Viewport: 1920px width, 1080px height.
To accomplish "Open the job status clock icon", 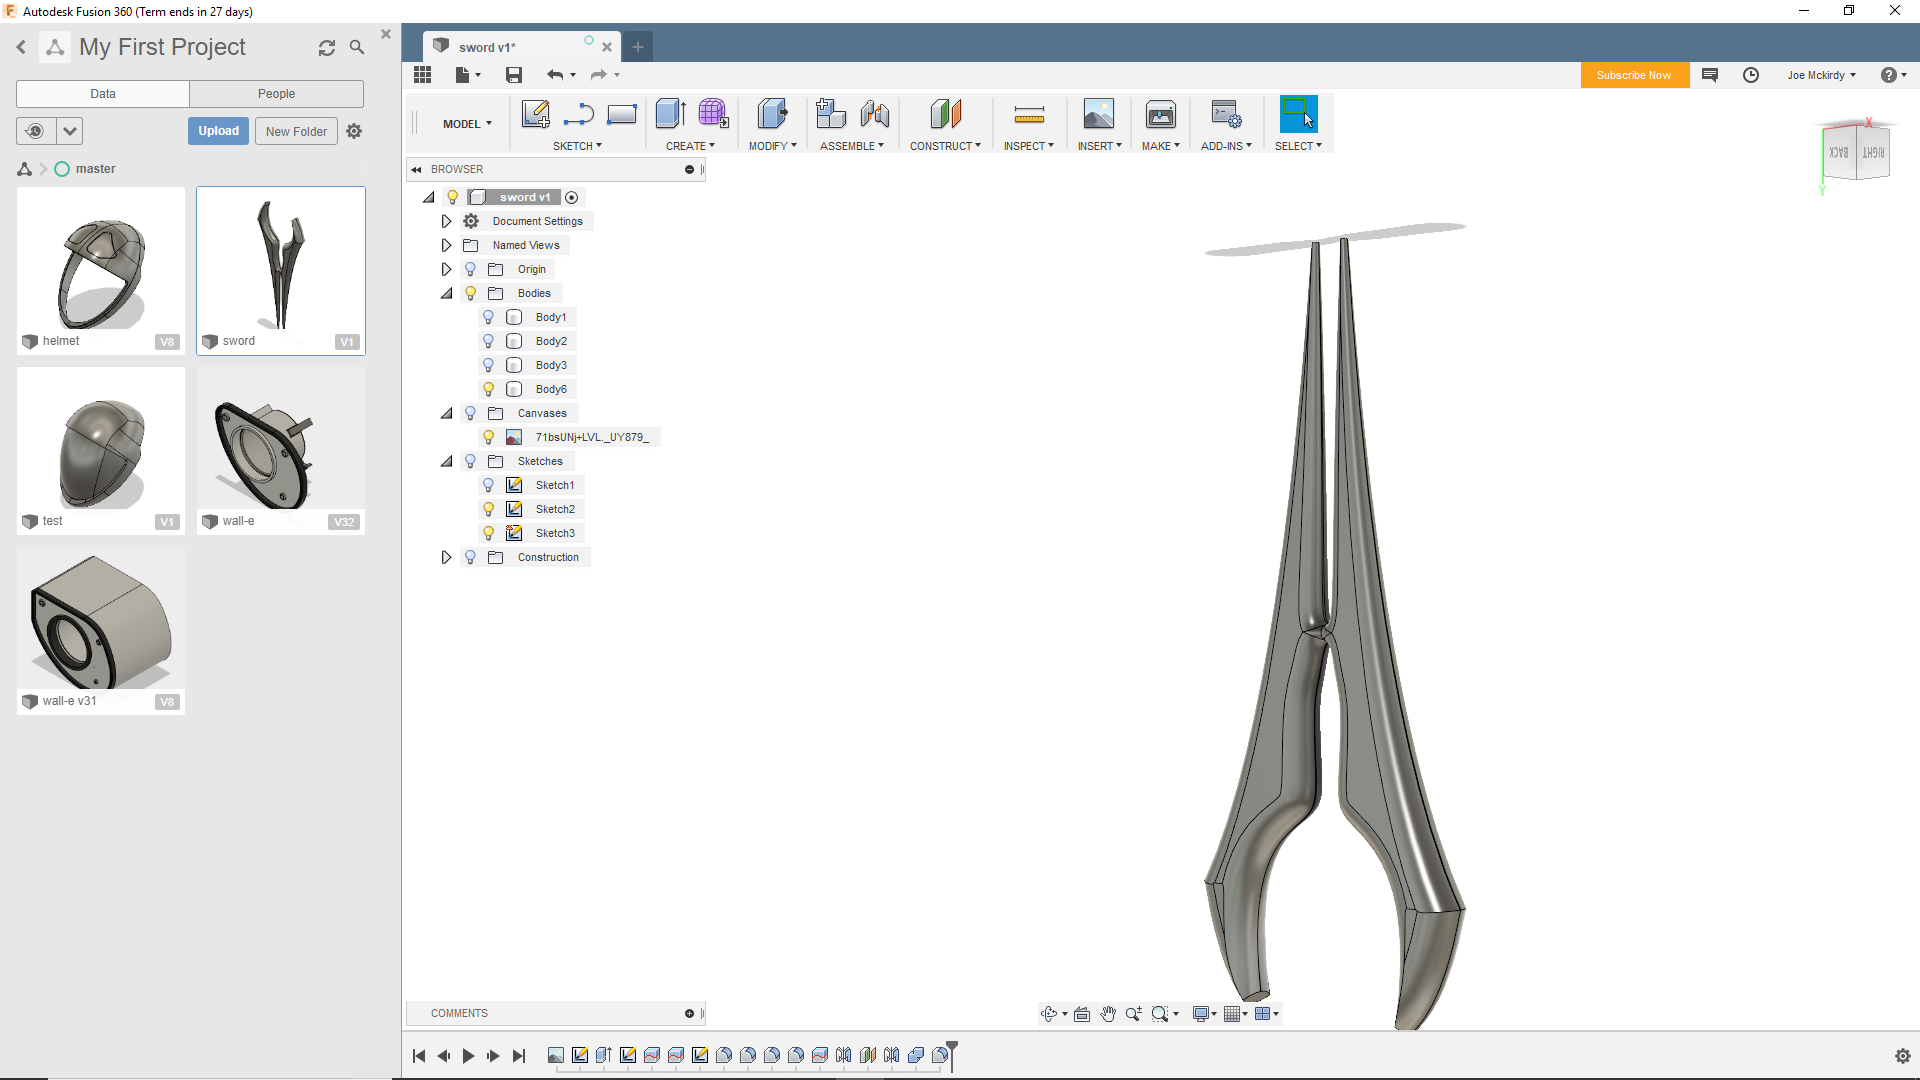I will 1751,75.
